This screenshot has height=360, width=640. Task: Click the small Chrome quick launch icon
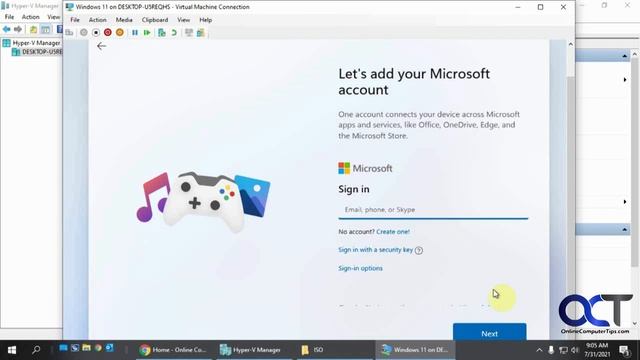(98, 348)
